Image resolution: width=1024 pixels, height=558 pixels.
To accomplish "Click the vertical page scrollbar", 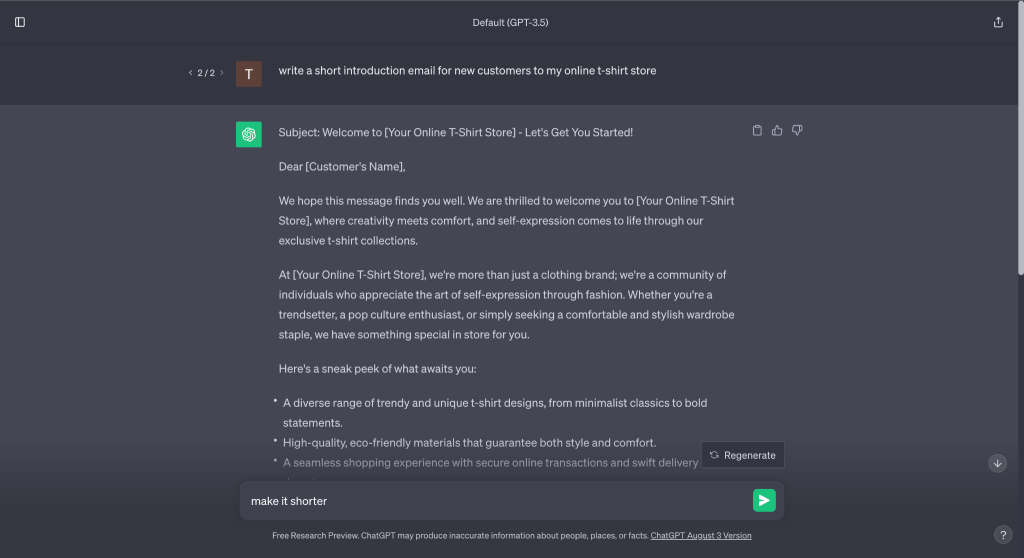I will [1019, 140].
